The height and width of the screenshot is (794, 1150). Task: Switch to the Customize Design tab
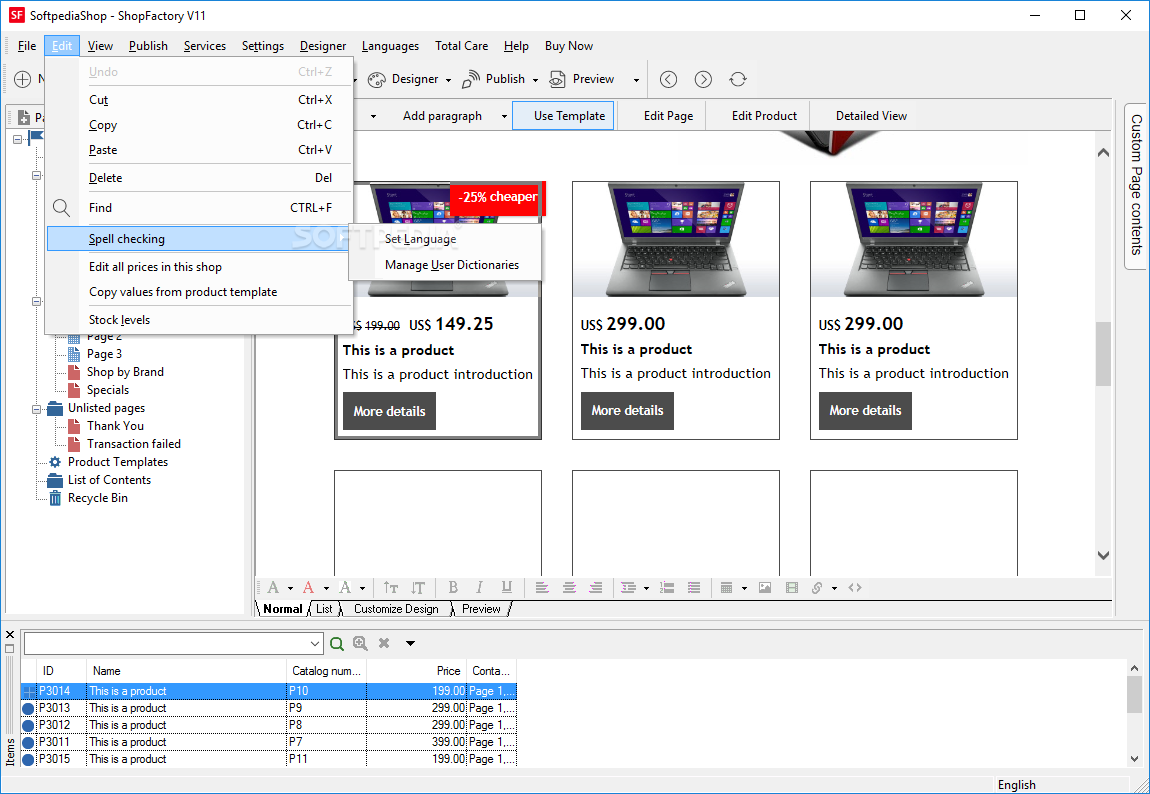point(396,609)
